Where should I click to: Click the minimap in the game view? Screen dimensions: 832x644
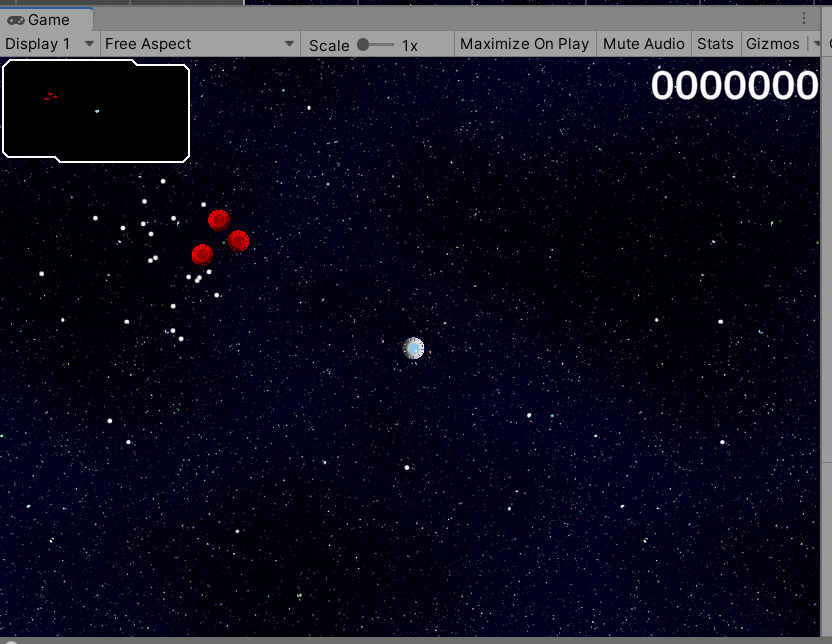[x=96, y=111]
